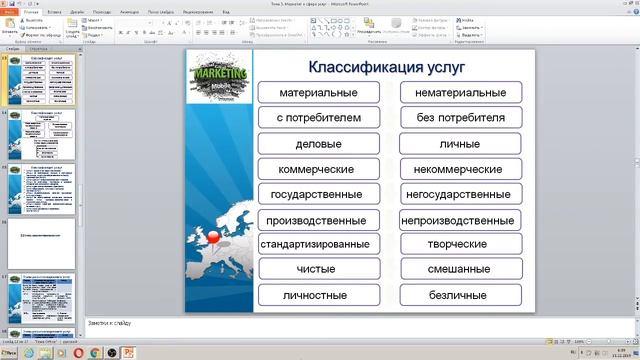Image resolution: width=640 pixels, height=360 pixels.
Task: Open Google Chrome from the taskbar
Action: (x=95, y=353)
